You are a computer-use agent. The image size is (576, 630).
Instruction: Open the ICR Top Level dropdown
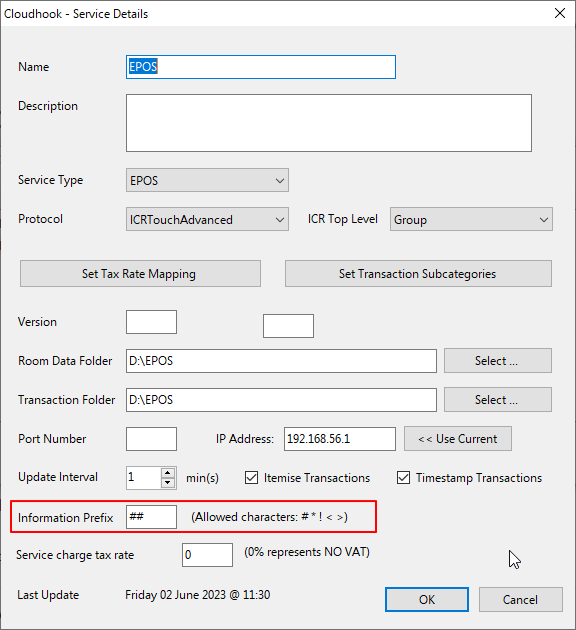click(x=471, y=219)
